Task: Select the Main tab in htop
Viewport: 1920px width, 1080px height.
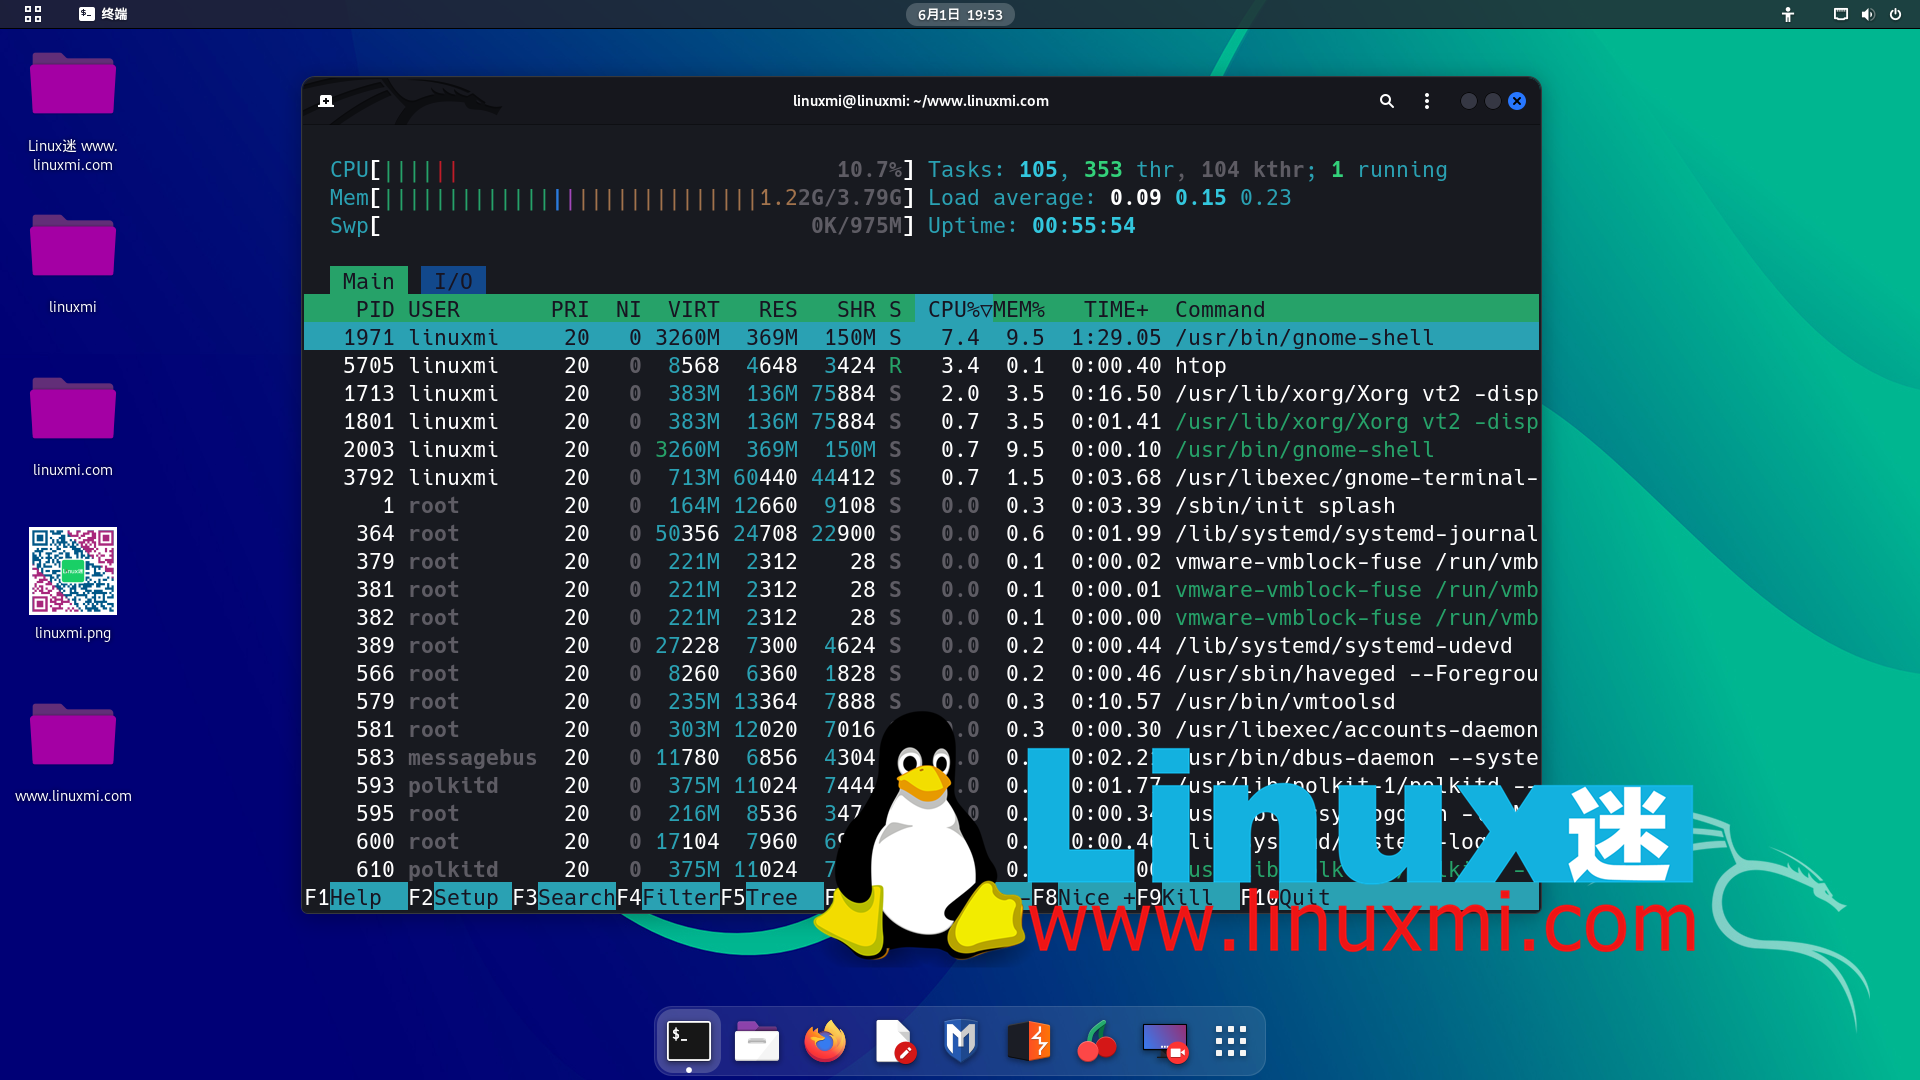Action: pos(368,281)
